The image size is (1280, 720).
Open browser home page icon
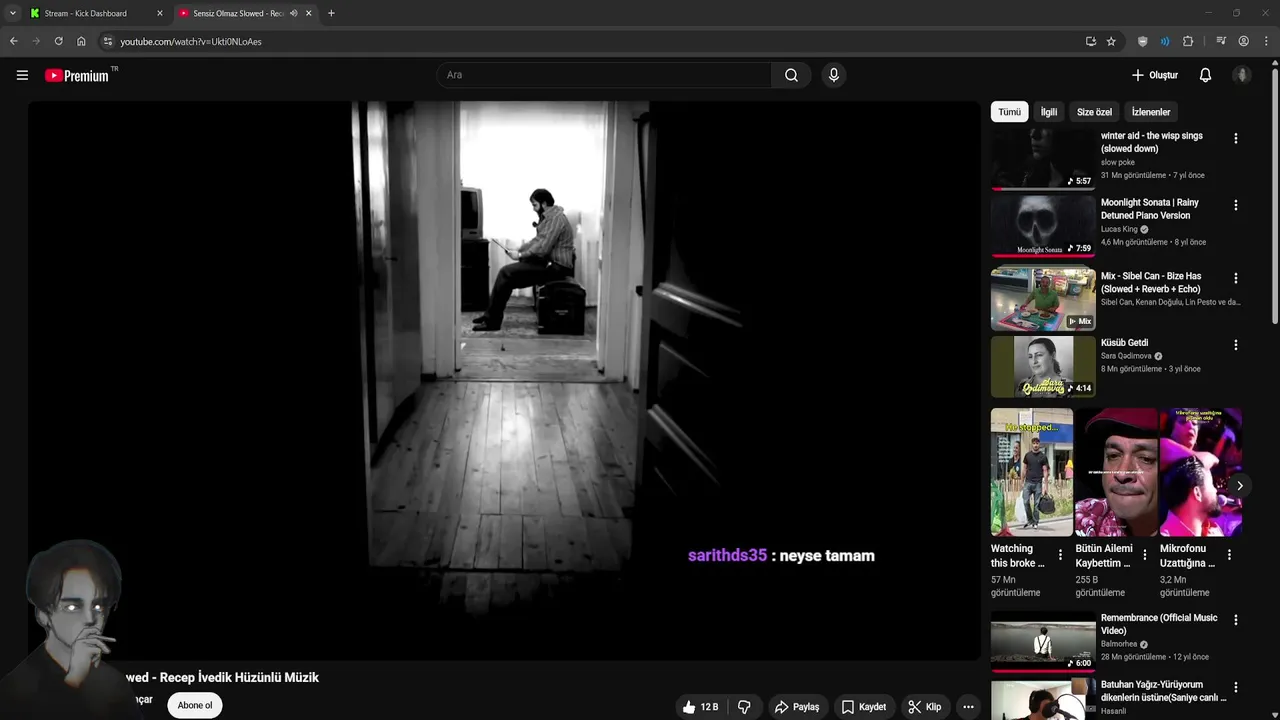tap(81, 41)
